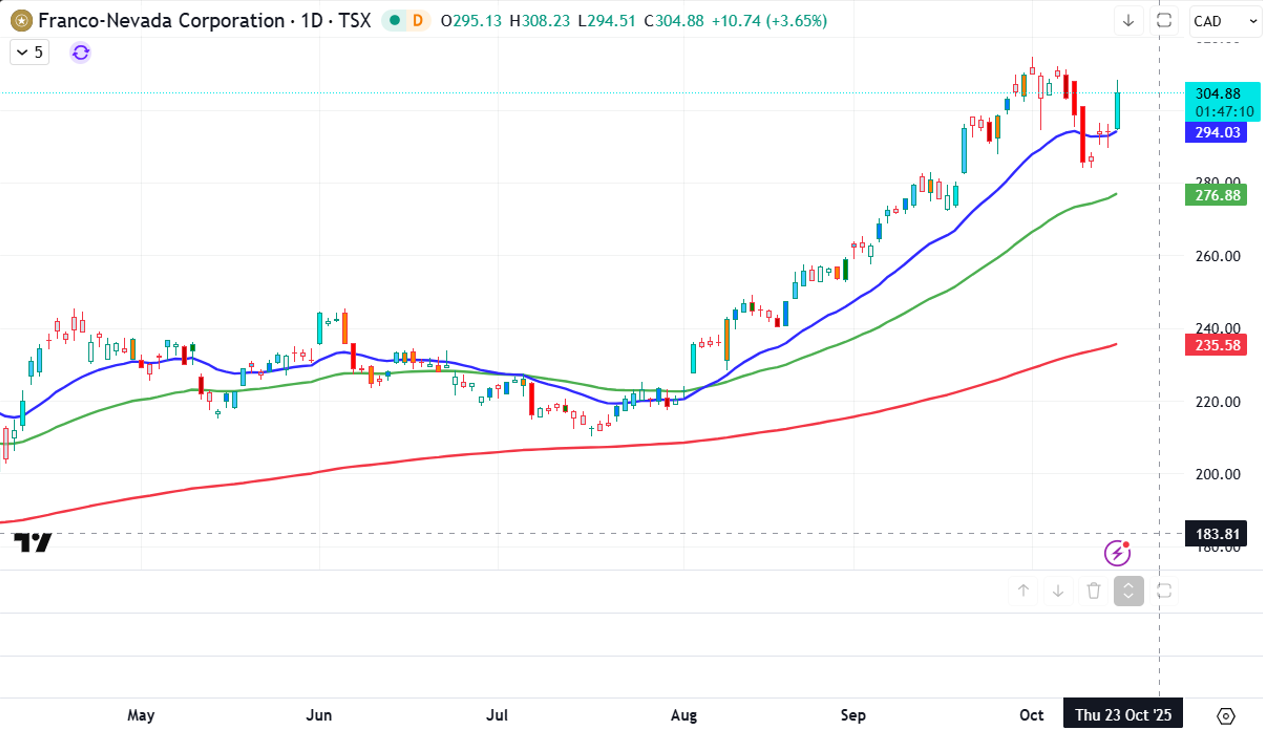This screenshot has width=1263, height=746.
Task: Click the purple refresh indicator icon
Action: pos(81,53)
